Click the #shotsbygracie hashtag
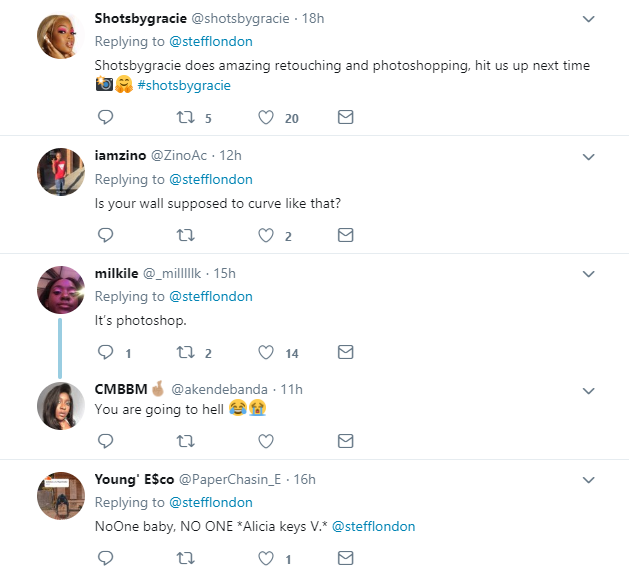 pos(184,85)
